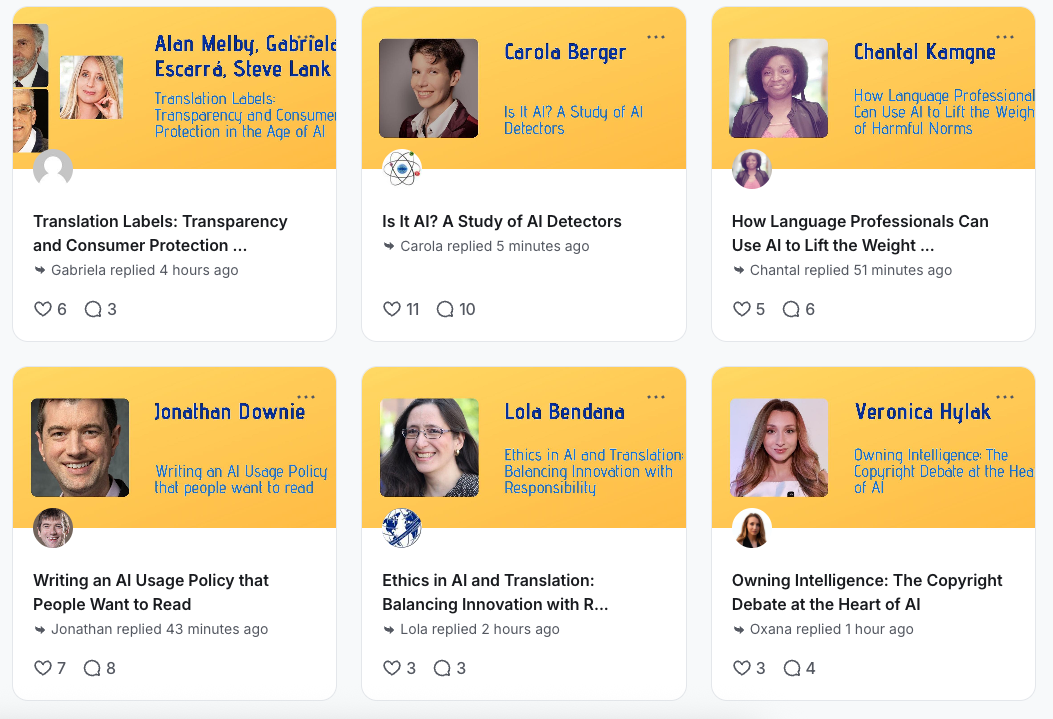This screenshot has width=1053, height=719.
Task: Open comments on Chantal Kamgne's post
Action: point(791,310)
